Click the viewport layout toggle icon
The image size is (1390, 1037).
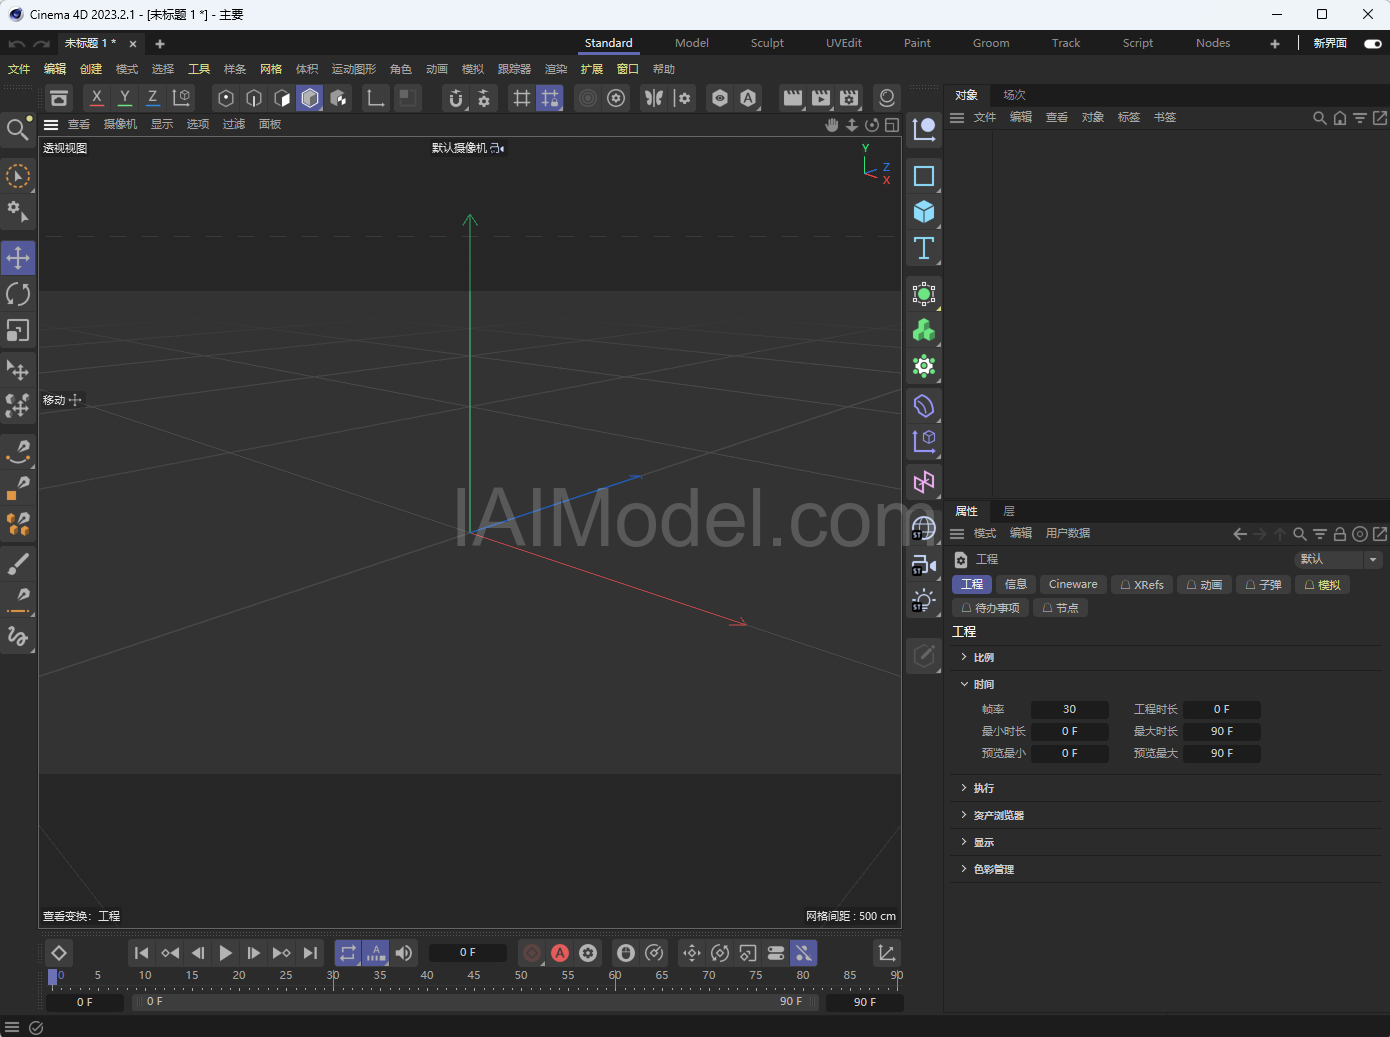pyautogui.click(x=892, y=125)
